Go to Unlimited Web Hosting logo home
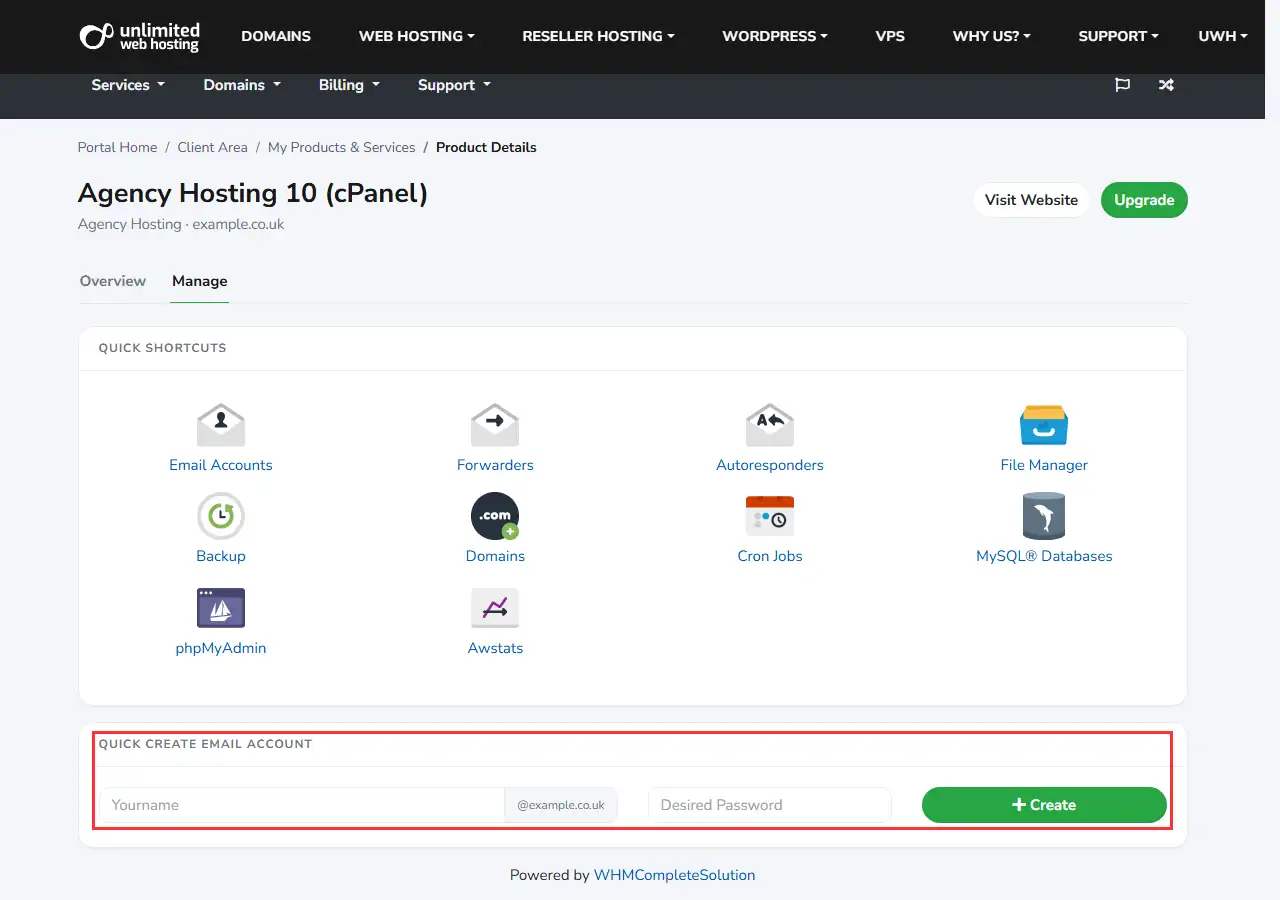This screenshot has height=900, width=1280. tap(139, 36)
